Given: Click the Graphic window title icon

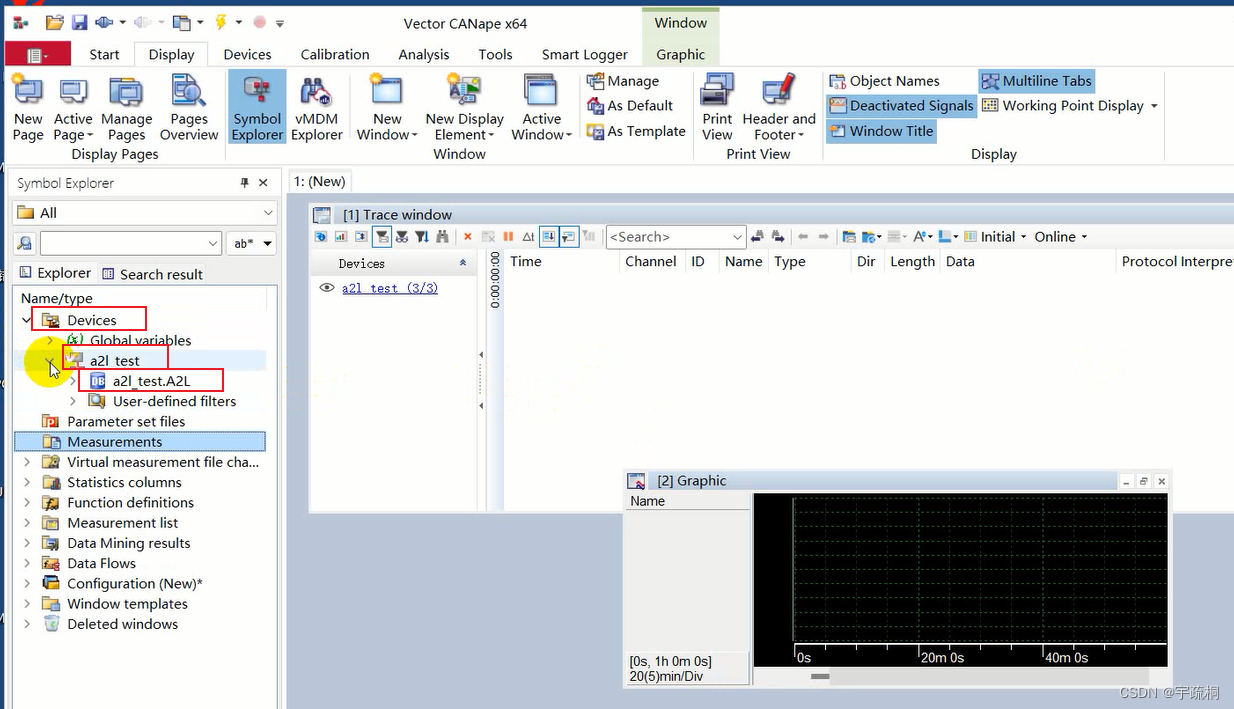Looking at the screenshot, I should point(636,481).
